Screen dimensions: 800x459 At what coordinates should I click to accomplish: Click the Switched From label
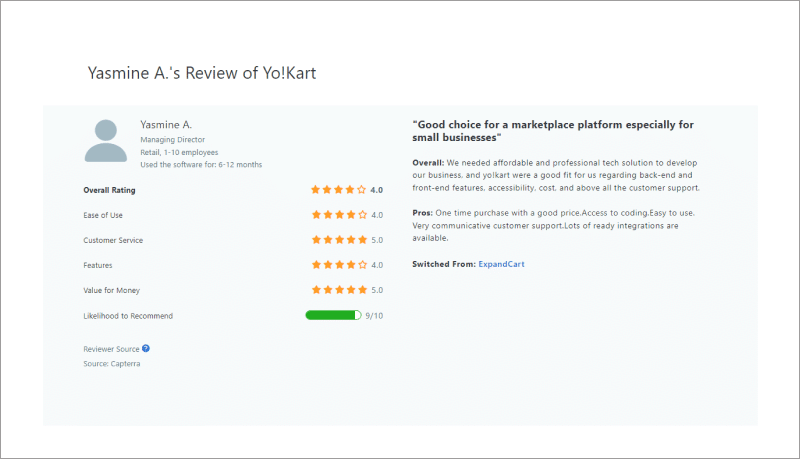pos(444,264)
